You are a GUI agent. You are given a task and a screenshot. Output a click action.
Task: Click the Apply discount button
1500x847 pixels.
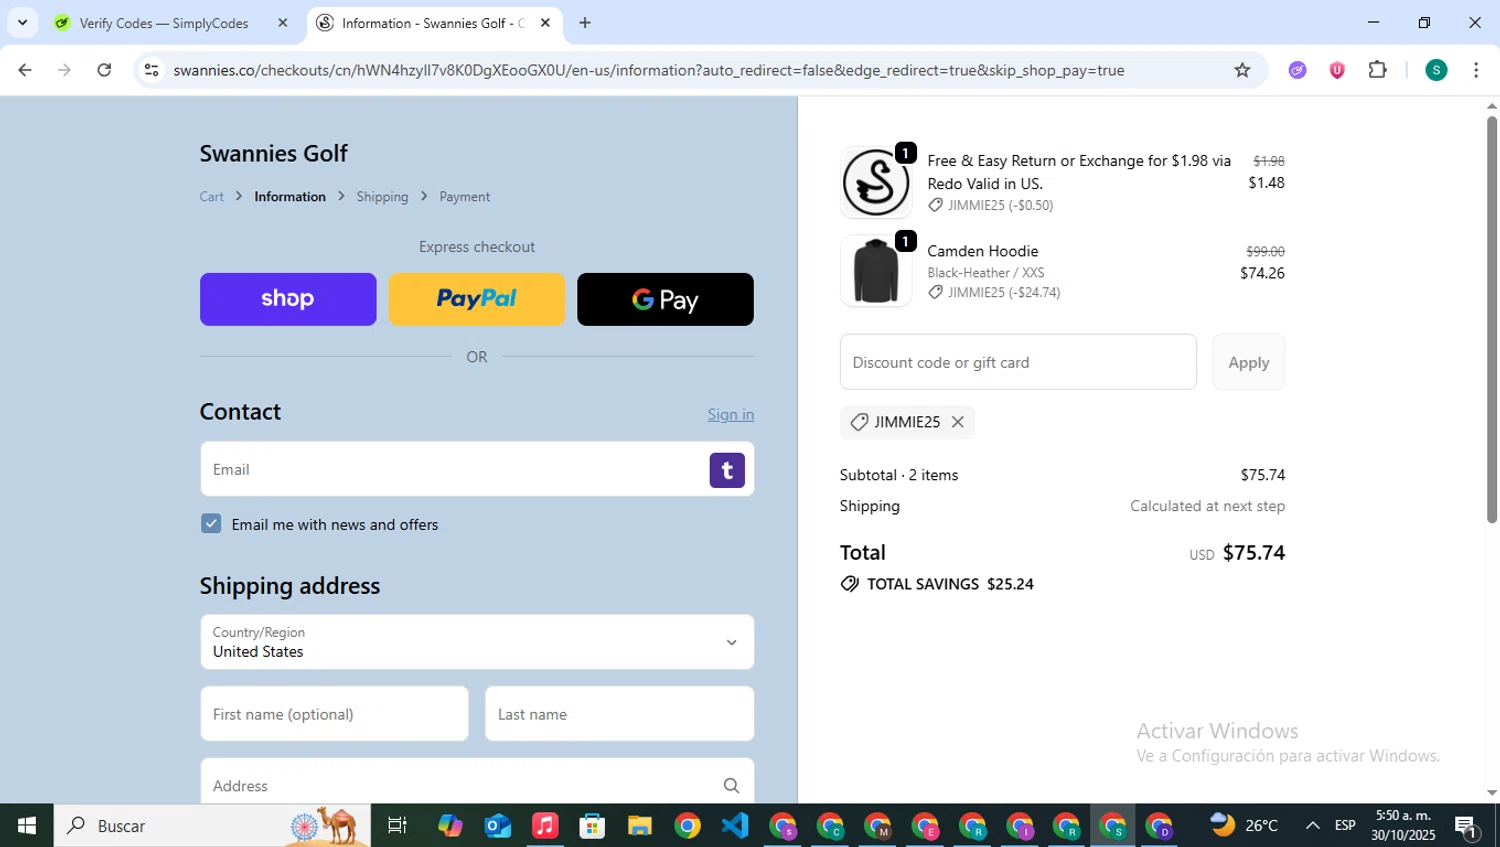[x=1249, y=362]
